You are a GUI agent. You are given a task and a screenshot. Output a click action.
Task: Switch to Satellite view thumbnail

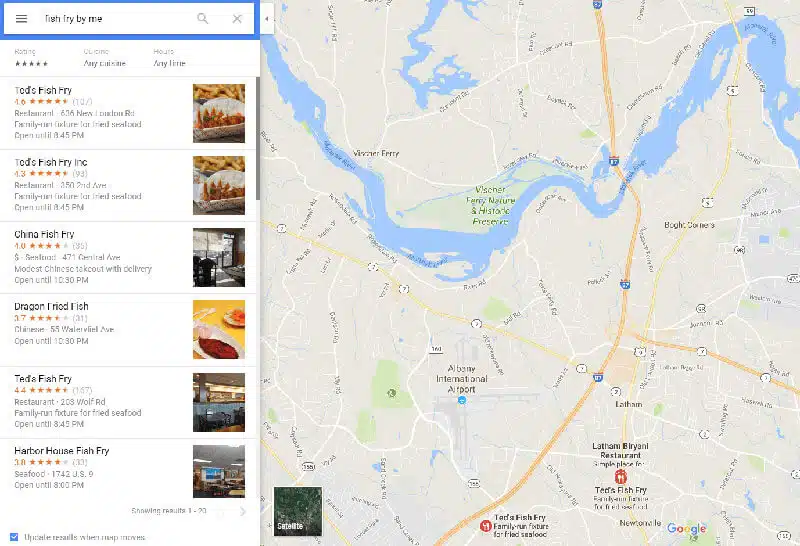click(298, 511)
